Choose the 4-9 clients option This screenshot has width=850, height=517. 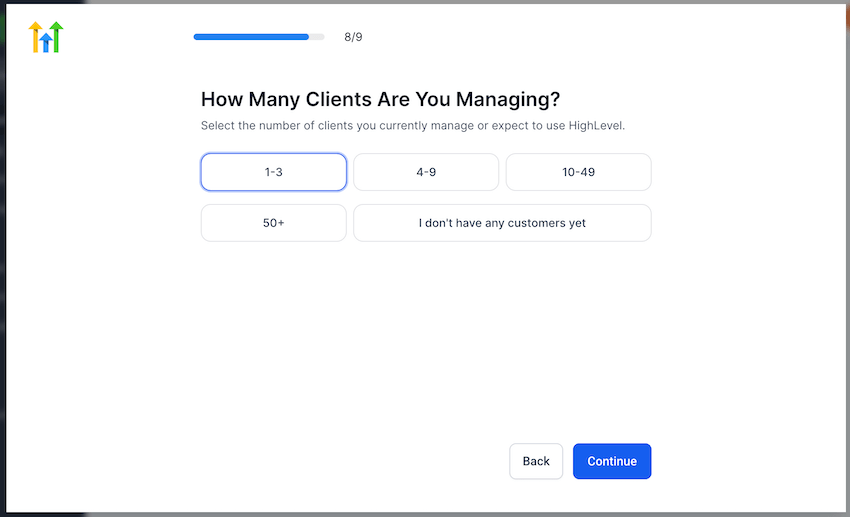tap(426, 172)
